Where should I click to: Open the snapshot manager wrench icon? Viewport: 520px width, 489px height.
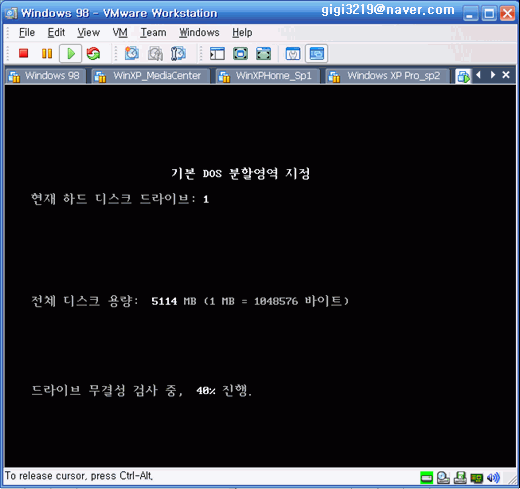pyautogui.click(x=178, y=53)
